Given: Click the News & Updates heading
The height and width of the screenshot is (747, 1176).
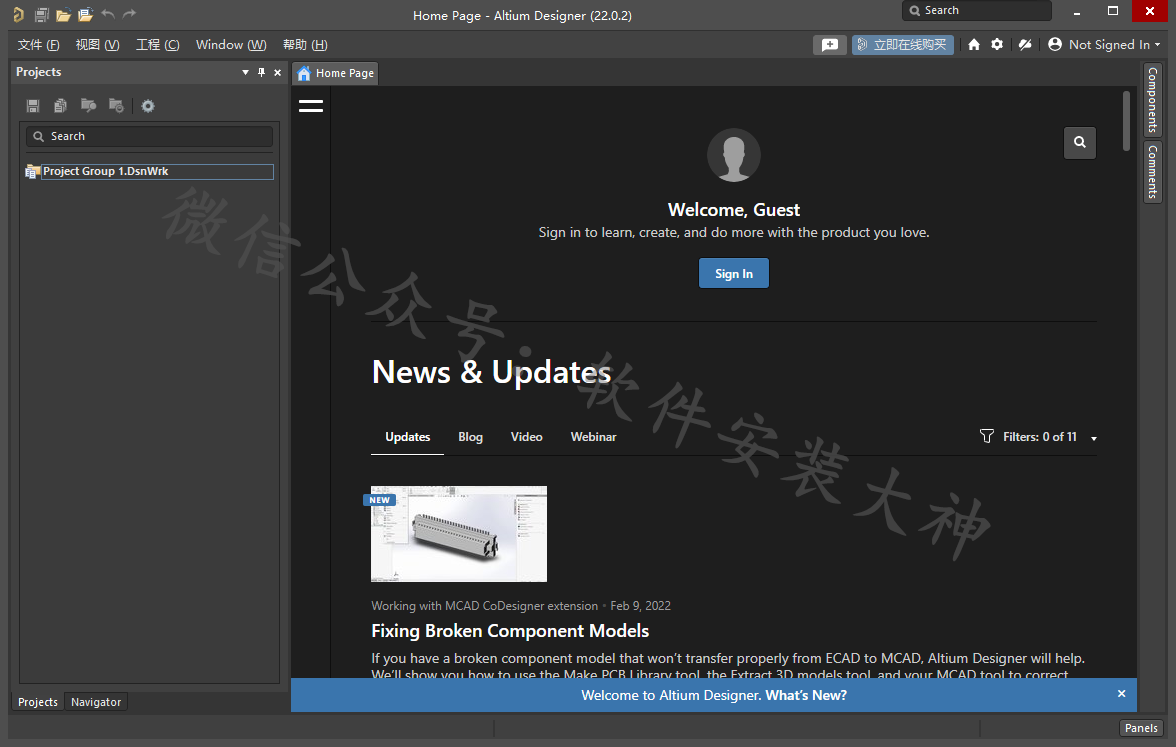Looking at the screenshot, I should pyautogui.click(x=491, y=373).
